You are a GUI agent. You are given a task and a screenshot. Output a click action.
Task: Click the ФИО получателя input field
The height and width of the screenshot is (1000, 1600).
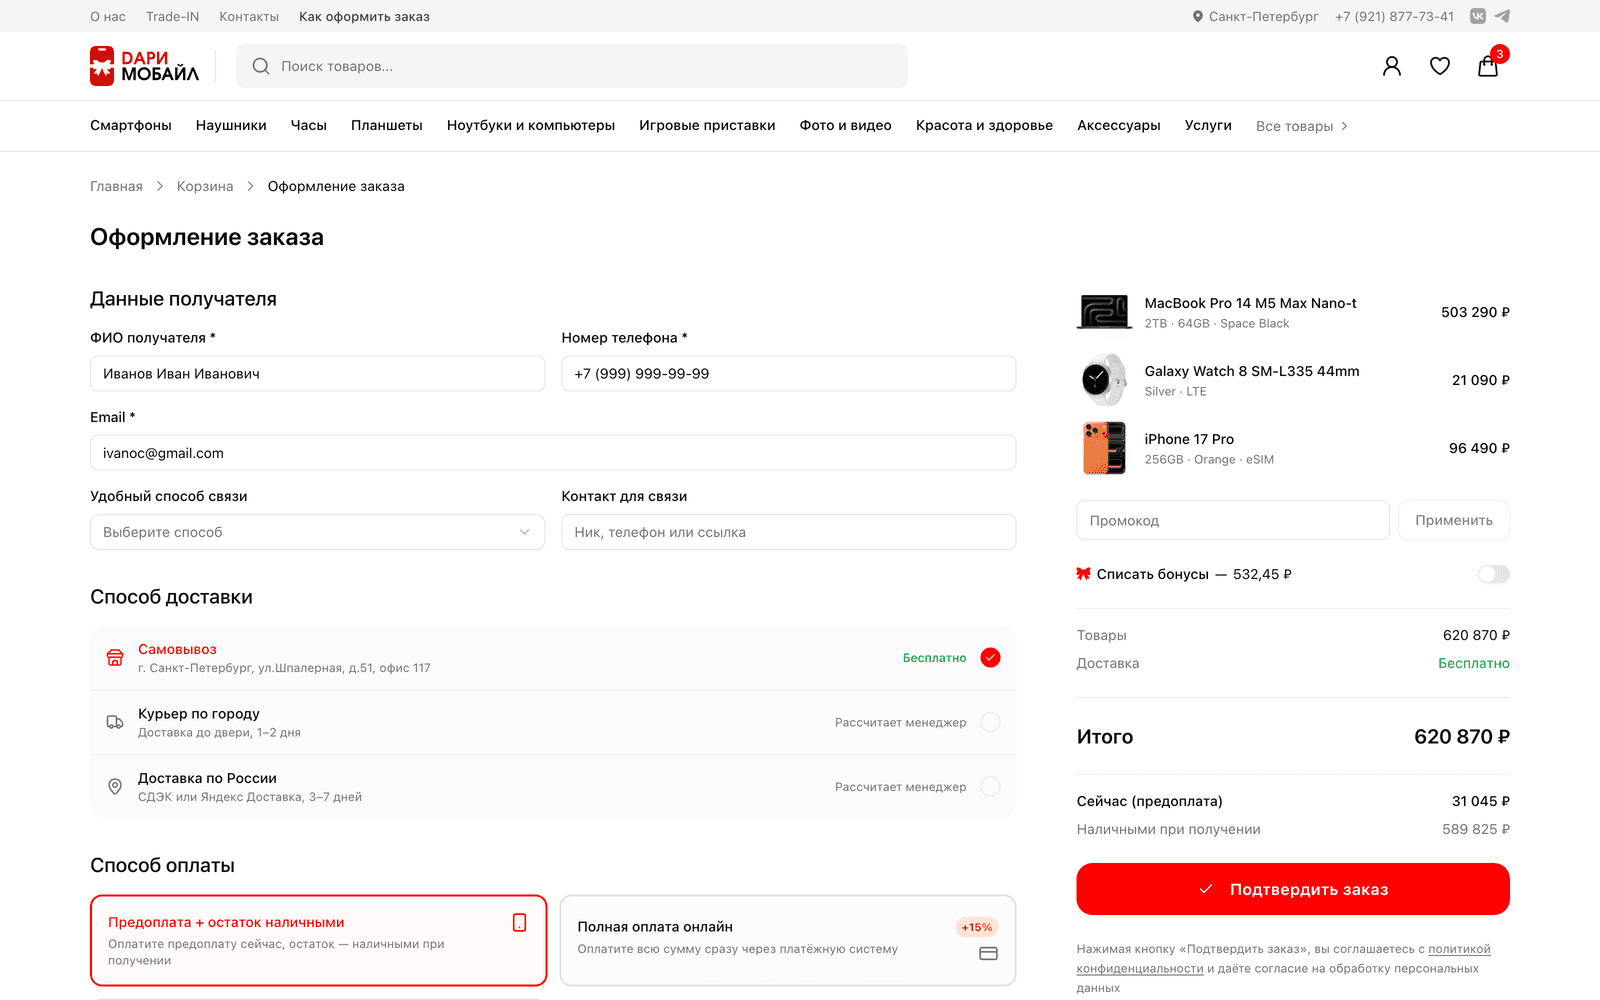pyautogui.click(x=317, y=374)
